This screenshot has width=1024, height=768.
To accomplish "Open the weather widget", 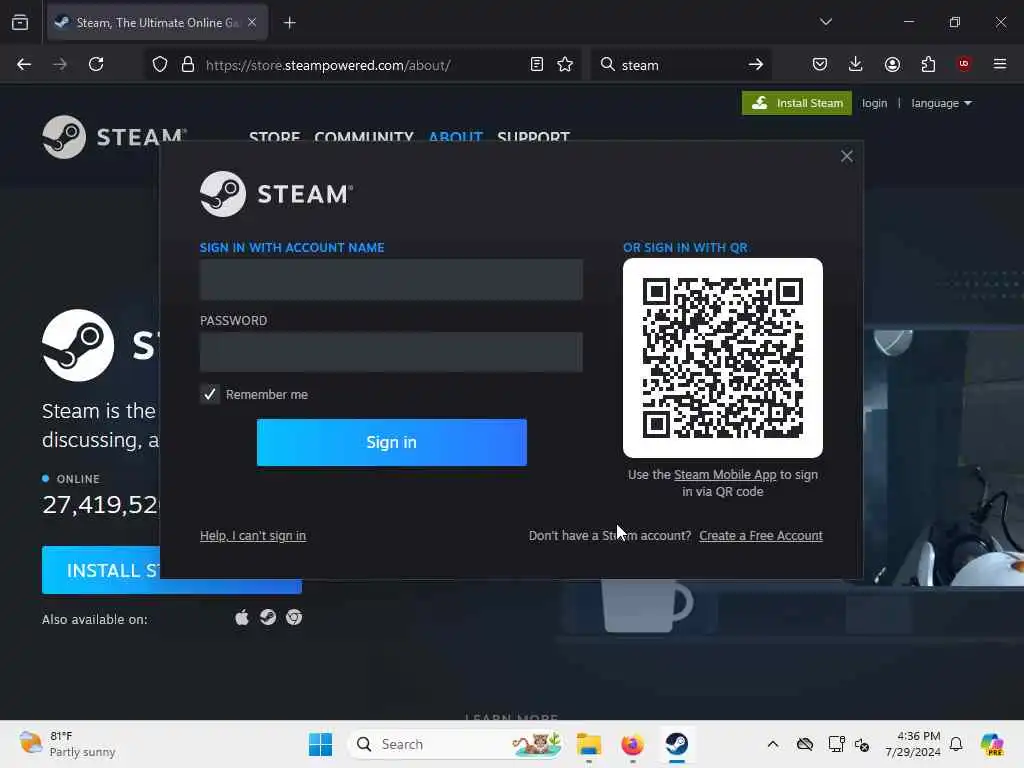I will 67,744.
